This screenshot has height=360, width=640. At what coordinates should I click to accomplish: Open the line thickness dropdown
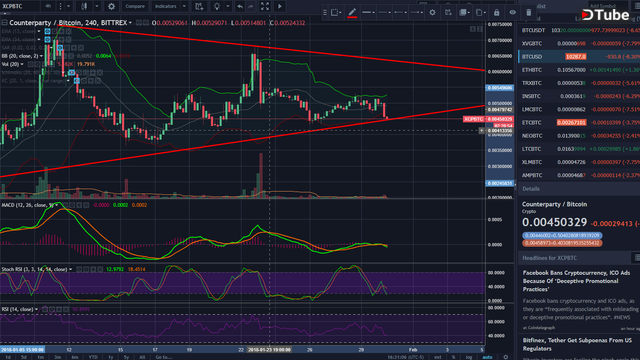pos(368,13)
